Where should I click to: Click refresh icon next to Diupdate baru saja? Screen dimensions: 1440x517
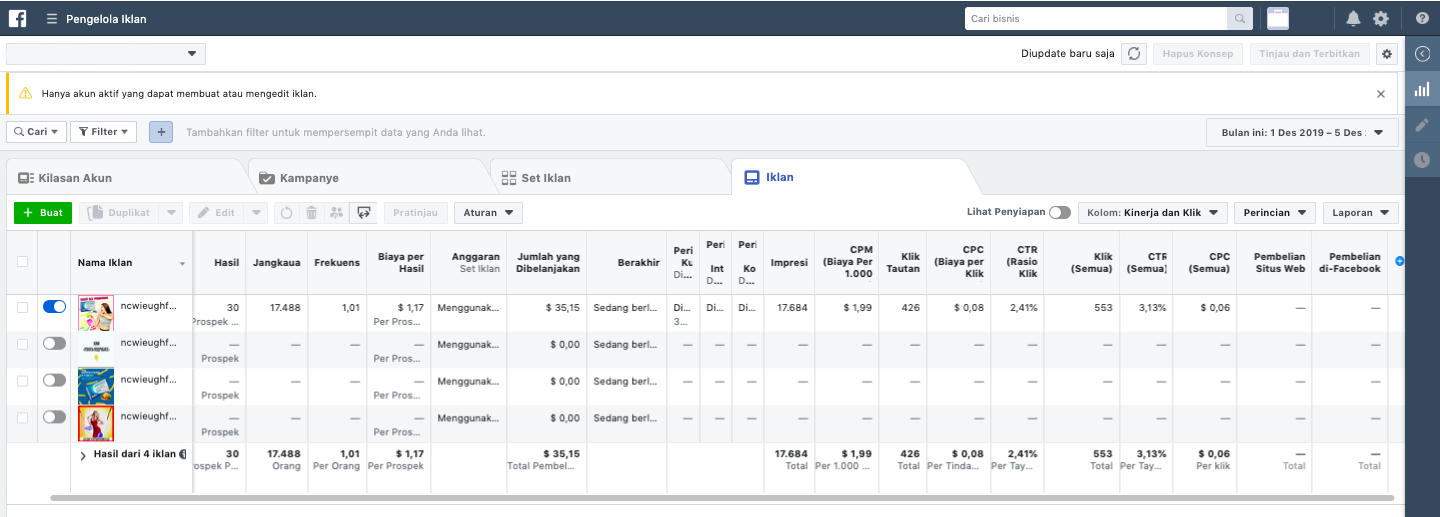(x=1134, y=54)
